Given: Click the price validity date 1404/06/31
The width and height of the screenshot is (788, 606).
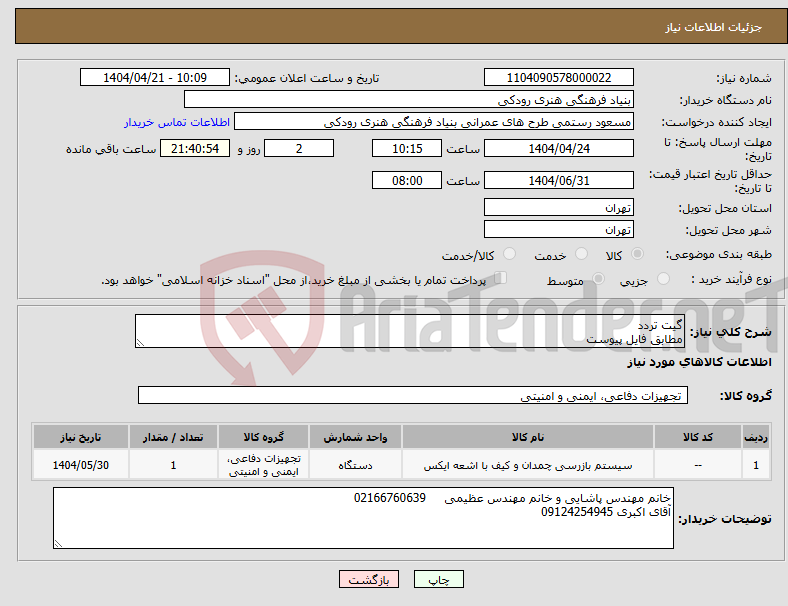Looking at the screenshot, I should point(558,180).
